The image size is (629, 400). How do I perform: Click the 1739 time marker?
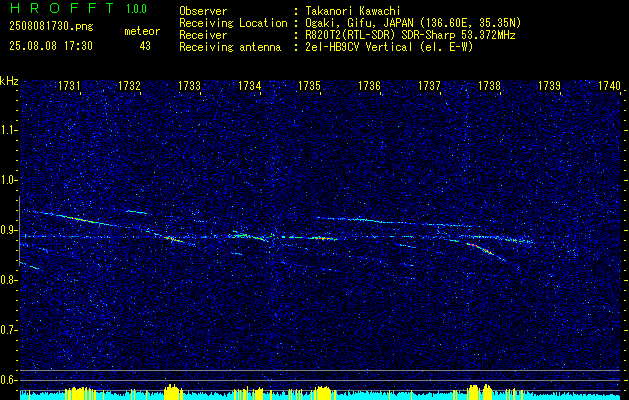click(549, 85)
